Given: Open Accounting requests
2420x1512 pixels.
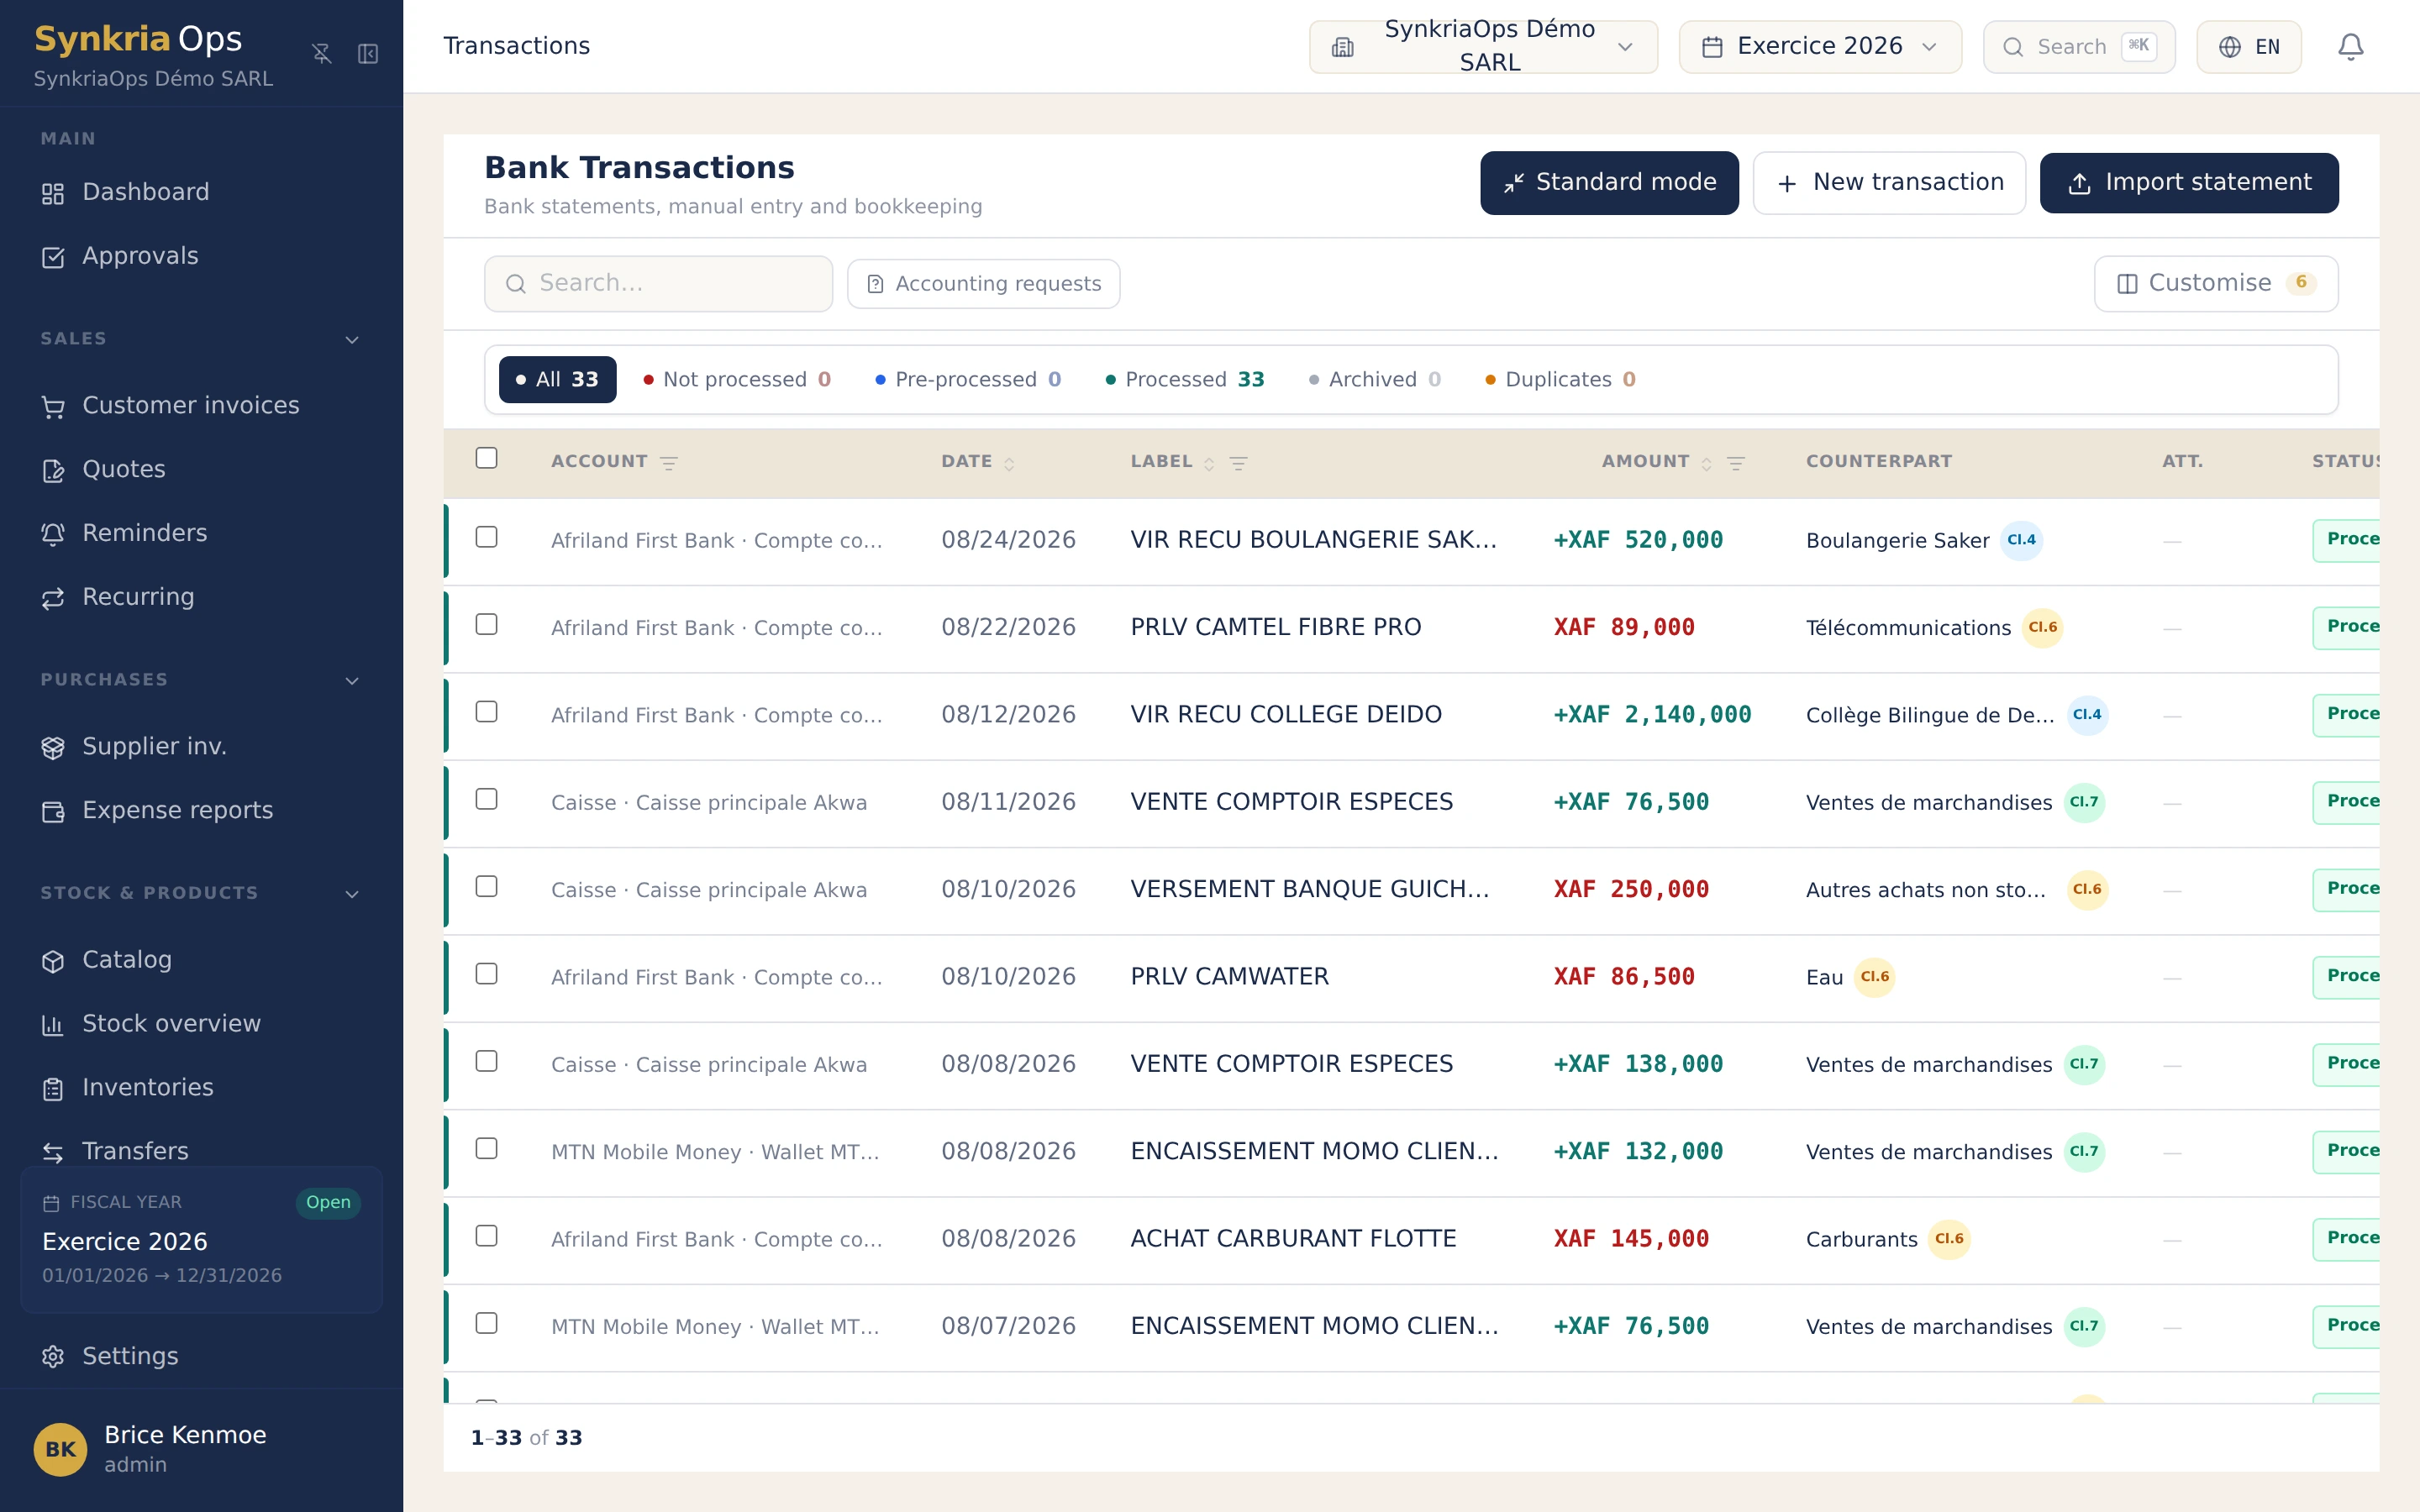Looking at the screenshot, I should [x=983, y=284].
